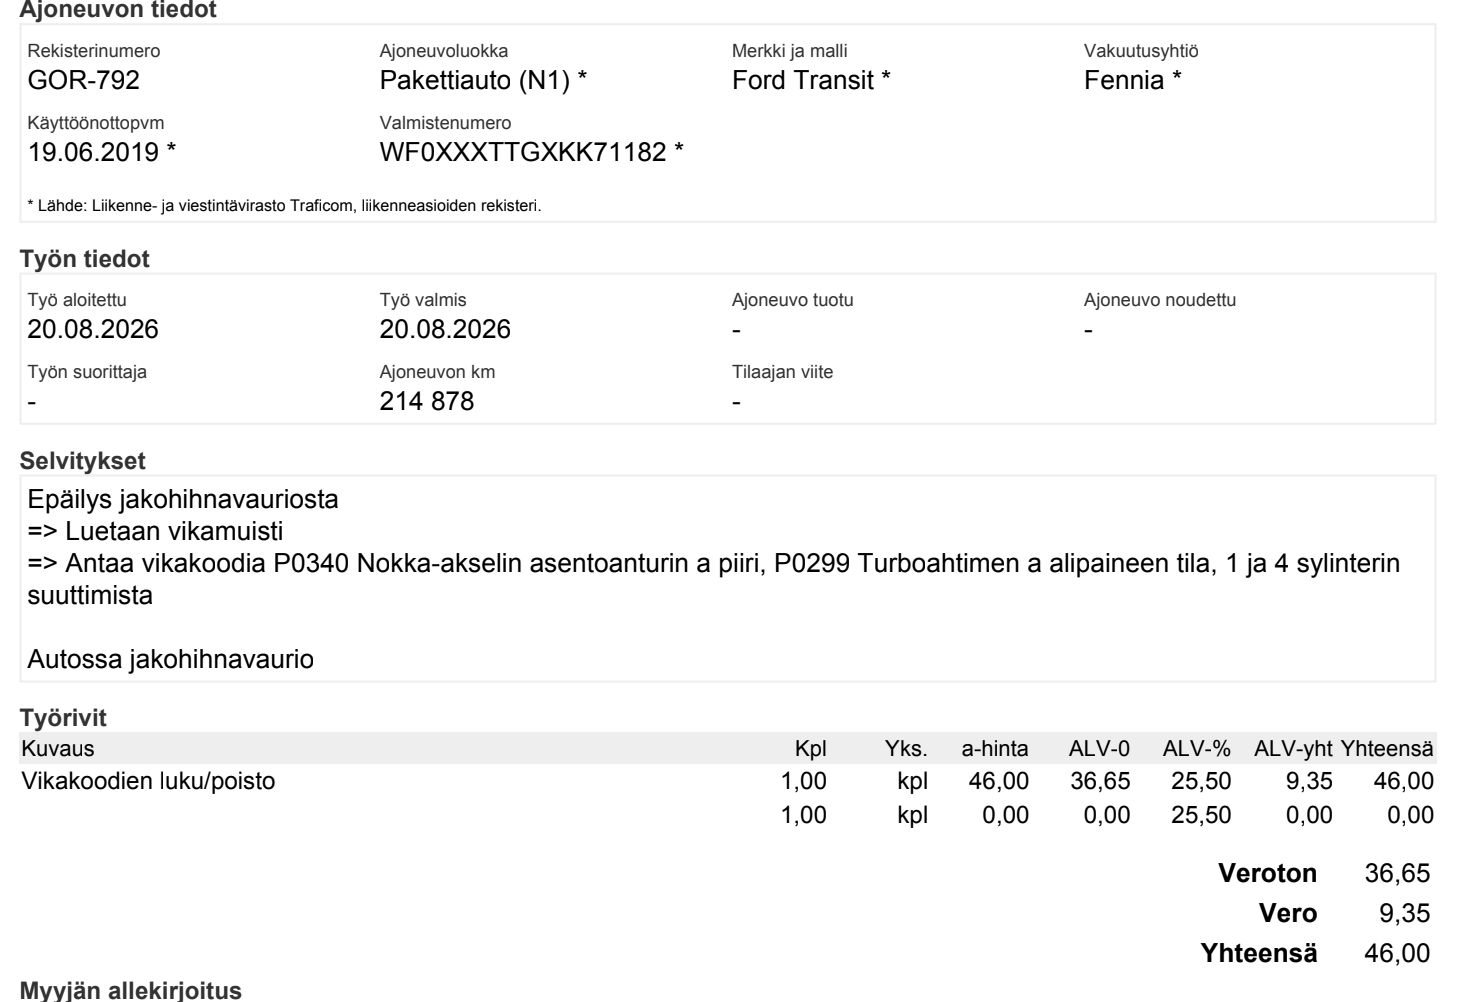Click the bold Yhteensä total 46,00
Image resolution: width=1482 pixels, height=1002 pixels.
click(x=1397, y=953)
